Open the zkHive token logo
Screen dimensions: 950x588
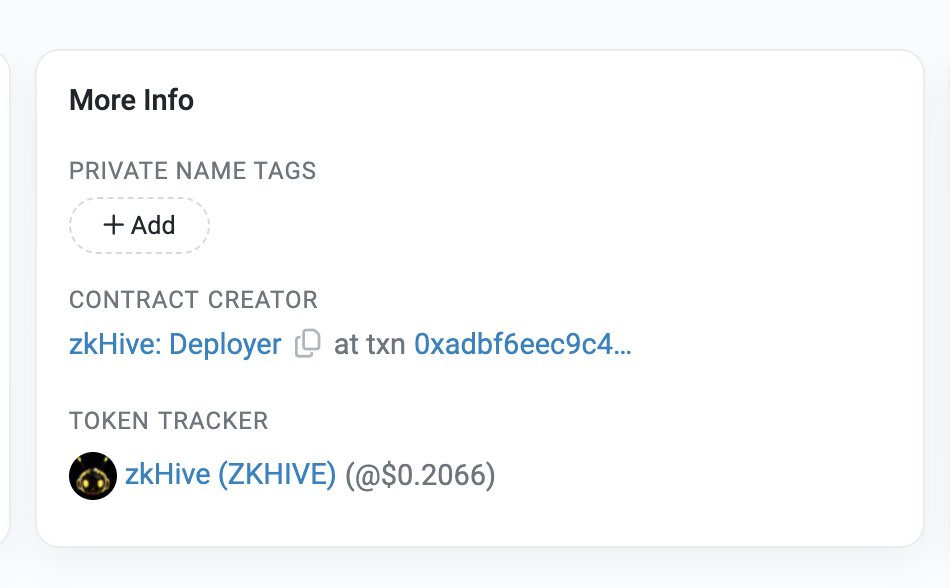[93, 475]
